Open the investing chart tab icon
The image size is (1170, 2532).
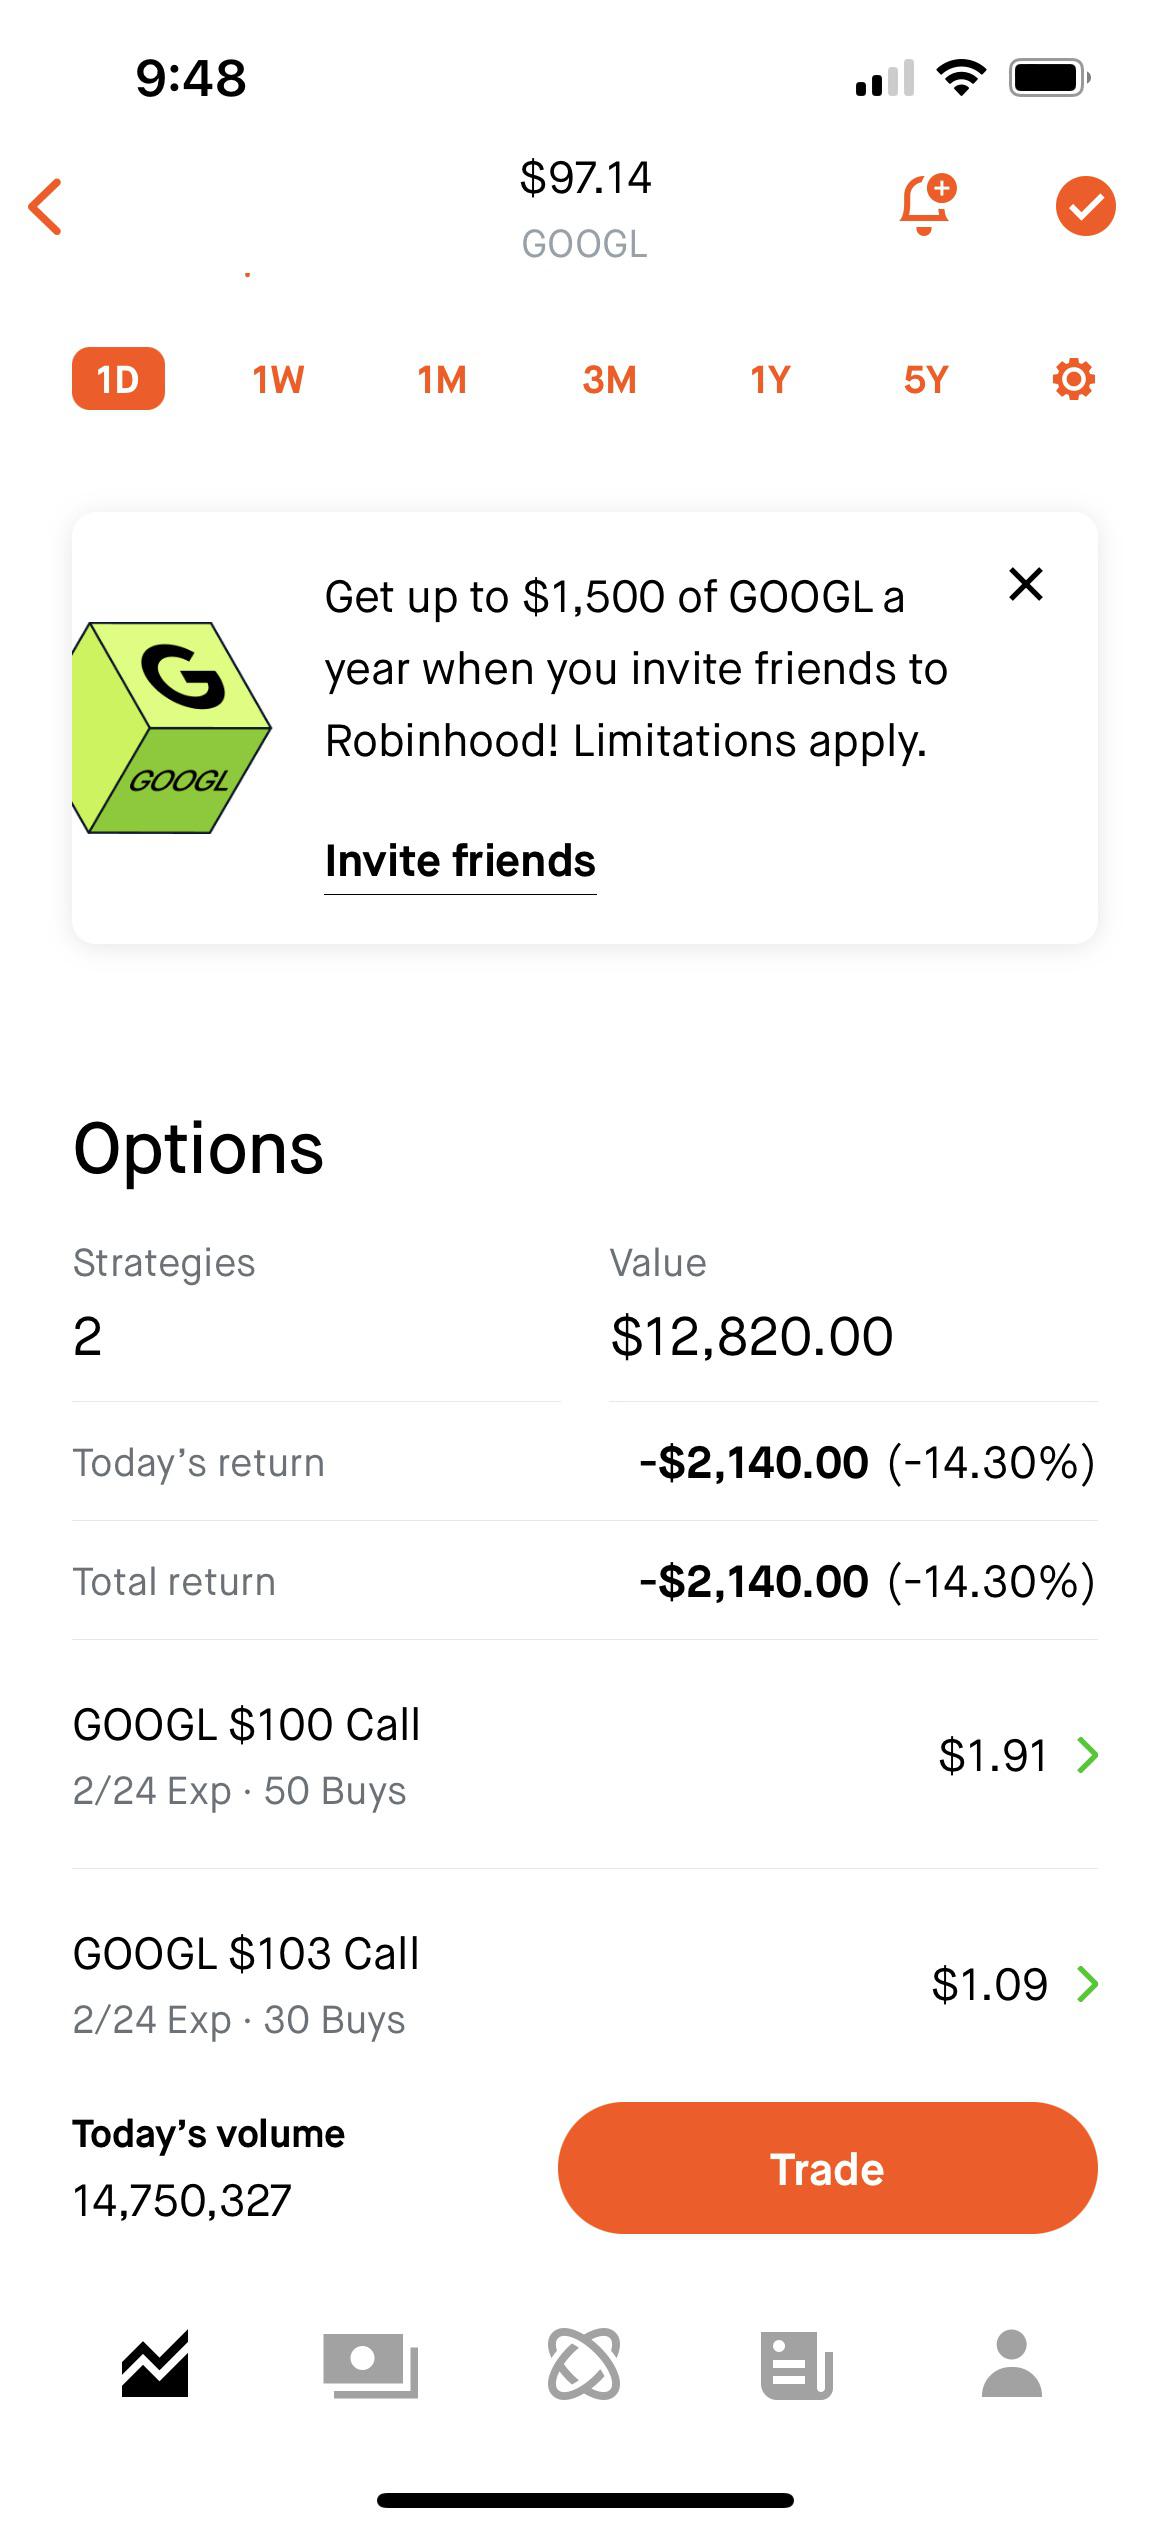coord(155,2364)
